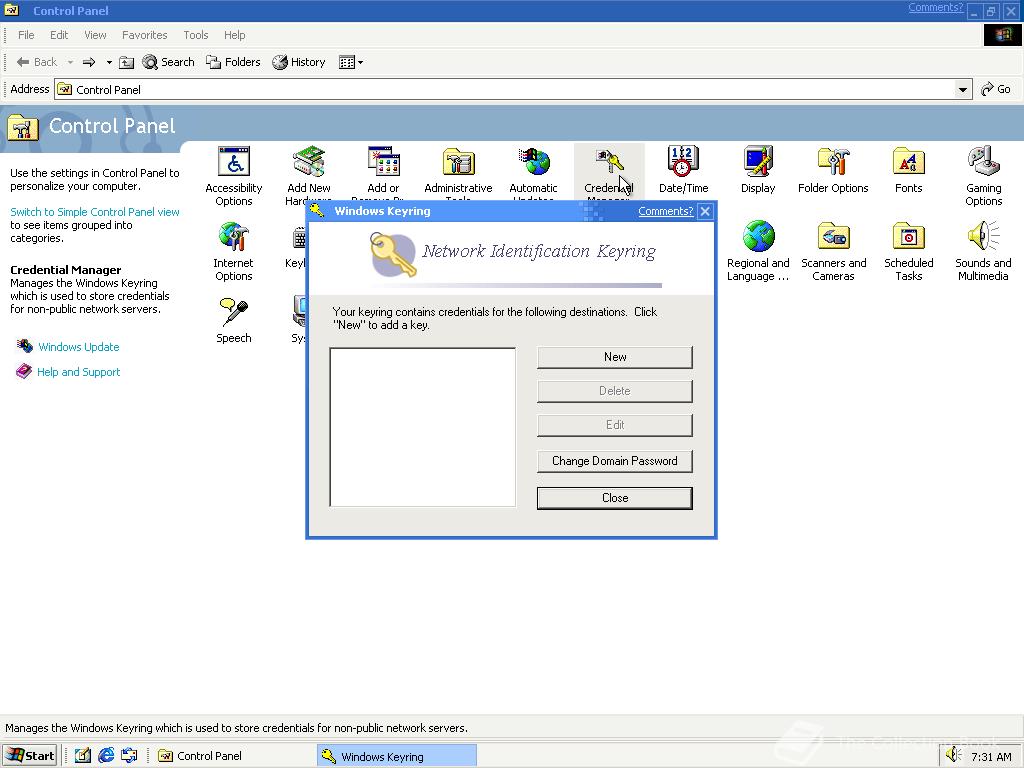Open the Edit menu
The image size is (1024, 768).
pos(59,35)
